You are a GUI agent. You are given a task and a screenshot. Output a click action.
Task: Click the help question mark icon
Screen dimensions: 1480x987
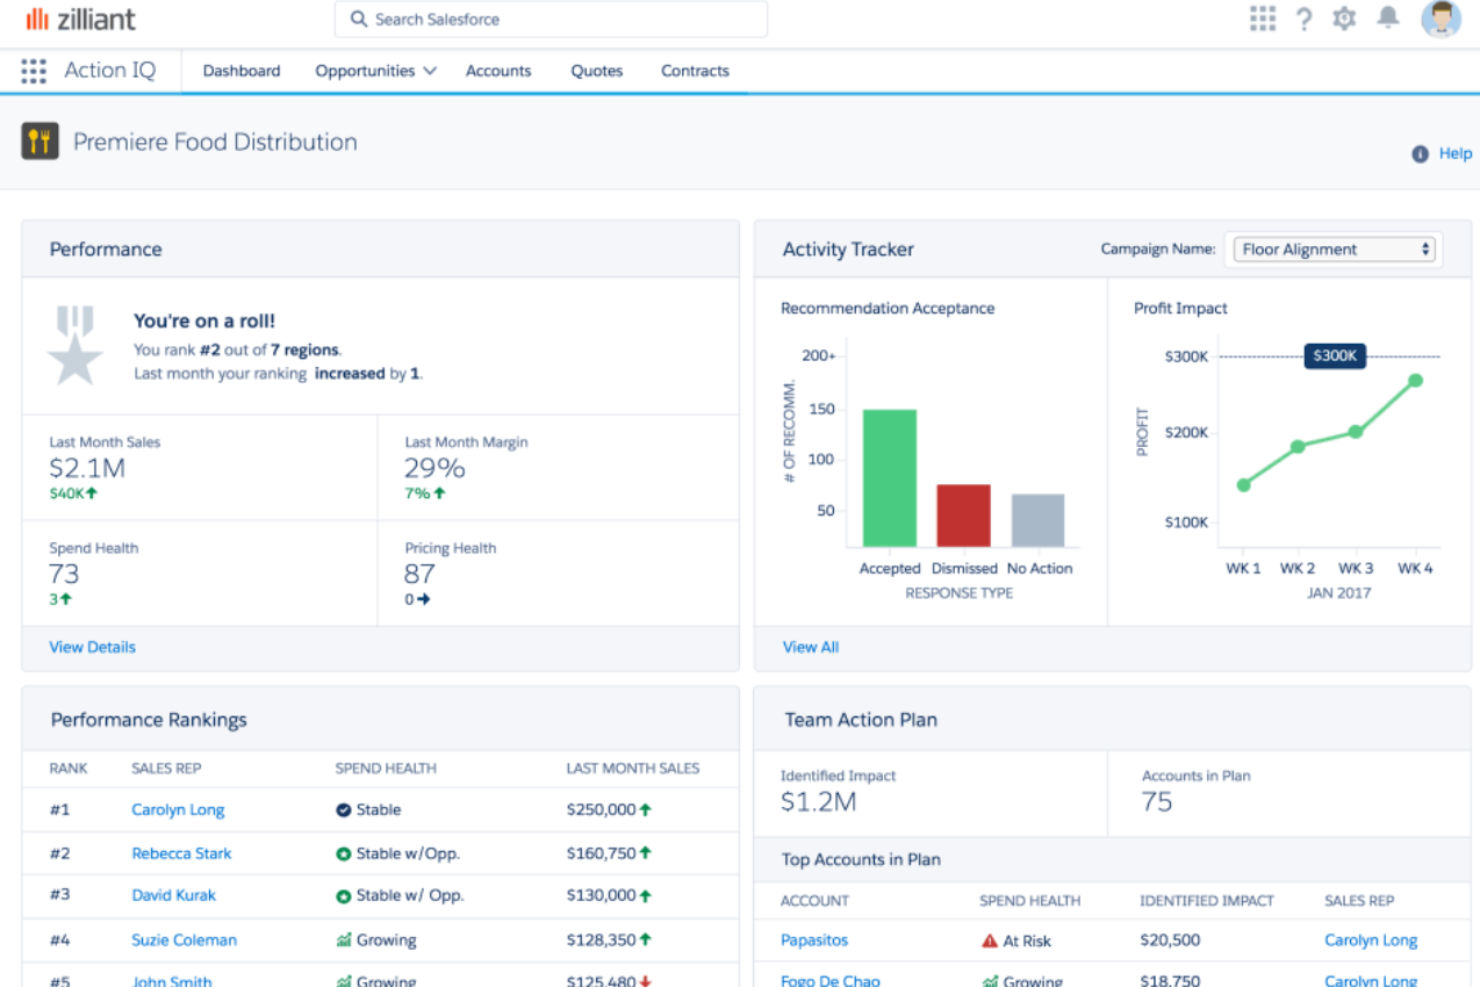[x=1303, y=18]
